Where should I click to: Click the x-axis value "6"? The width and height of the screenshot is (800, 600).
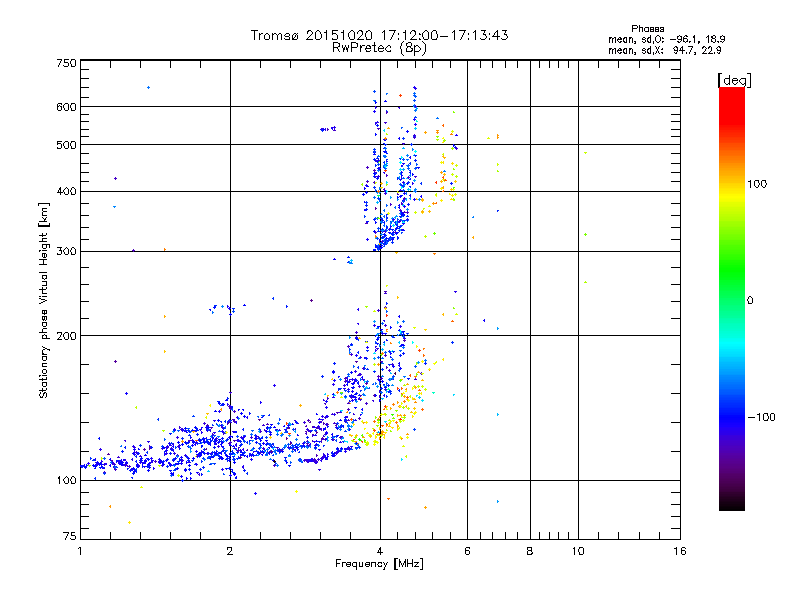coord(467,551)
